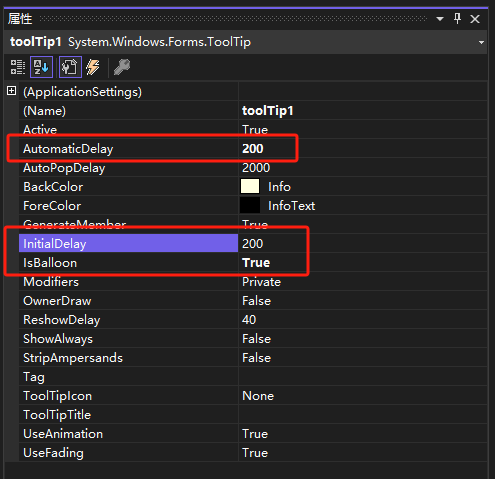Click the empty Tag value field

pyautogui.click(x=363, y=377)
